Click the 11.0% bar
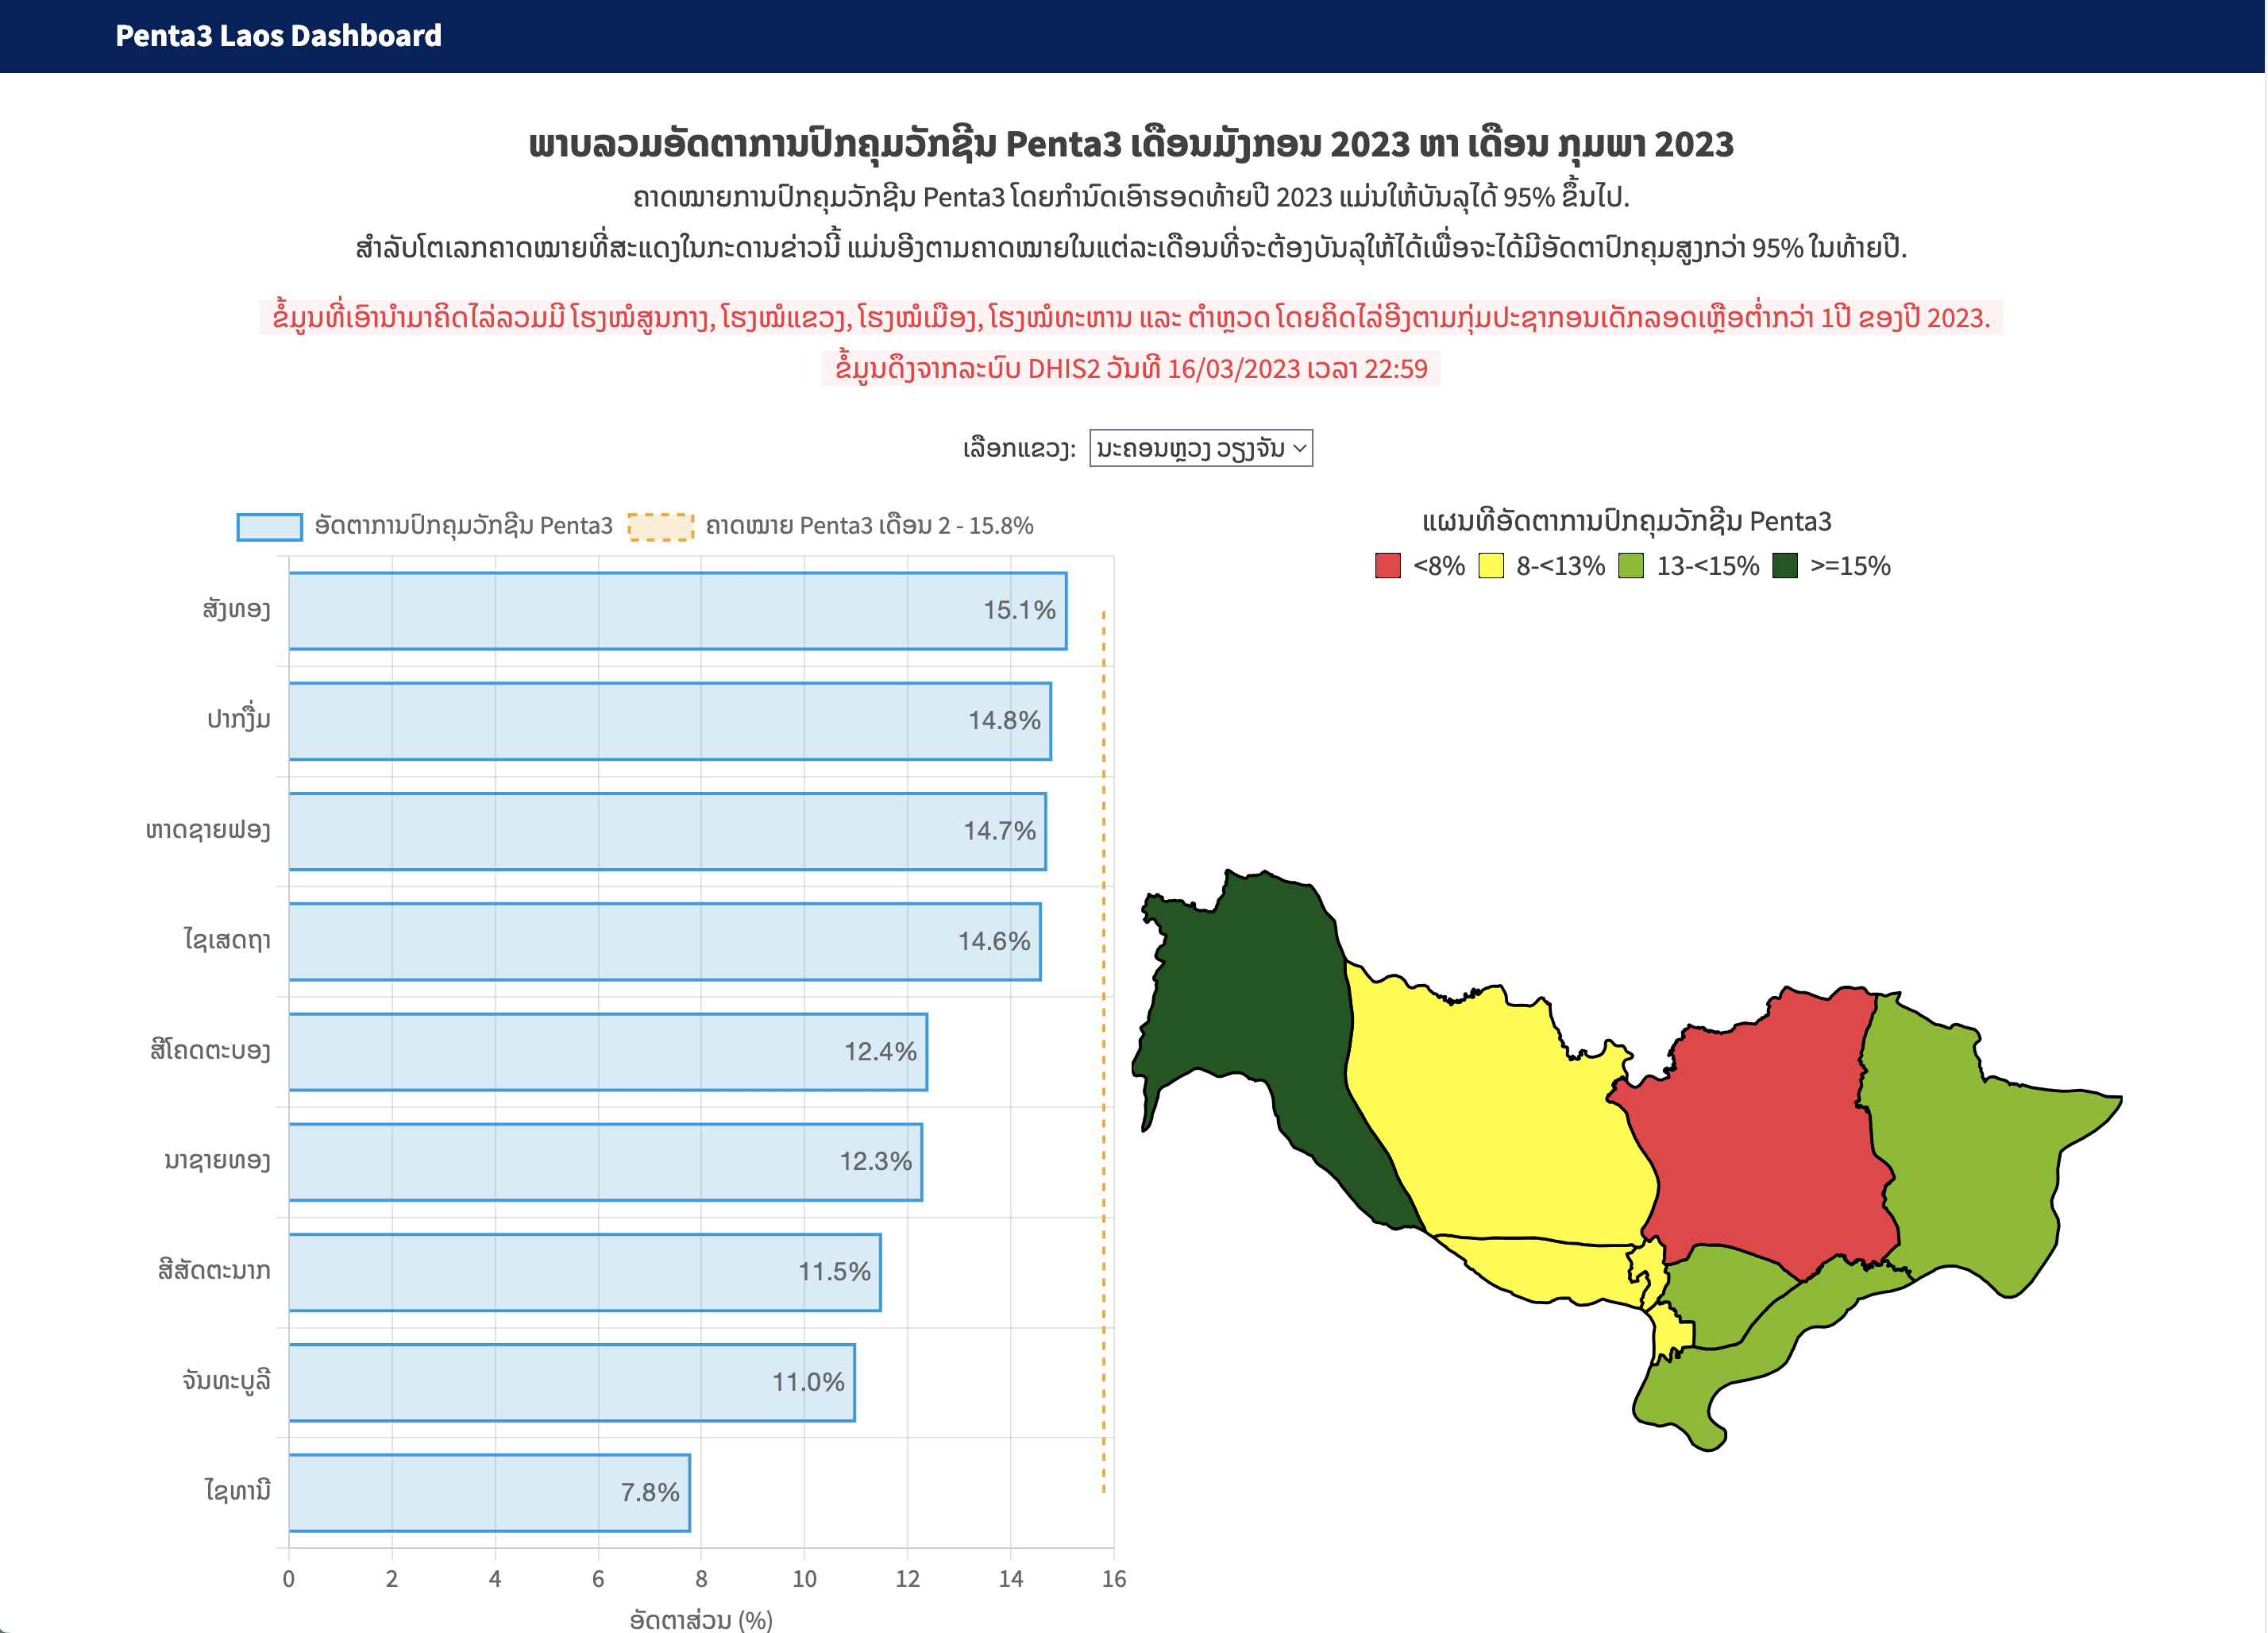This screenshot has width=2268, height=1633. tap(571, 1382)
